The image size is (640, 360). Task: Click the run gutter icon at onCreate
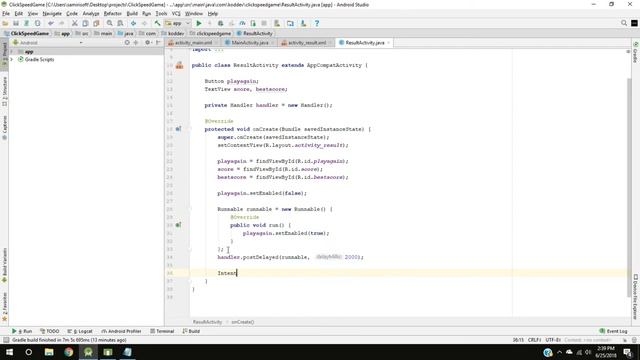click(178, 129)
